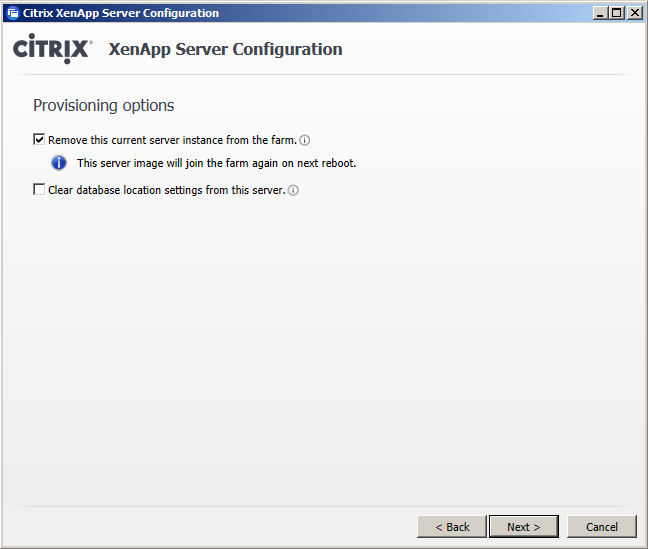The image size is (648, 549).
Task: Click info icon beside Remove server instance option
Action: tap(305, 141)
